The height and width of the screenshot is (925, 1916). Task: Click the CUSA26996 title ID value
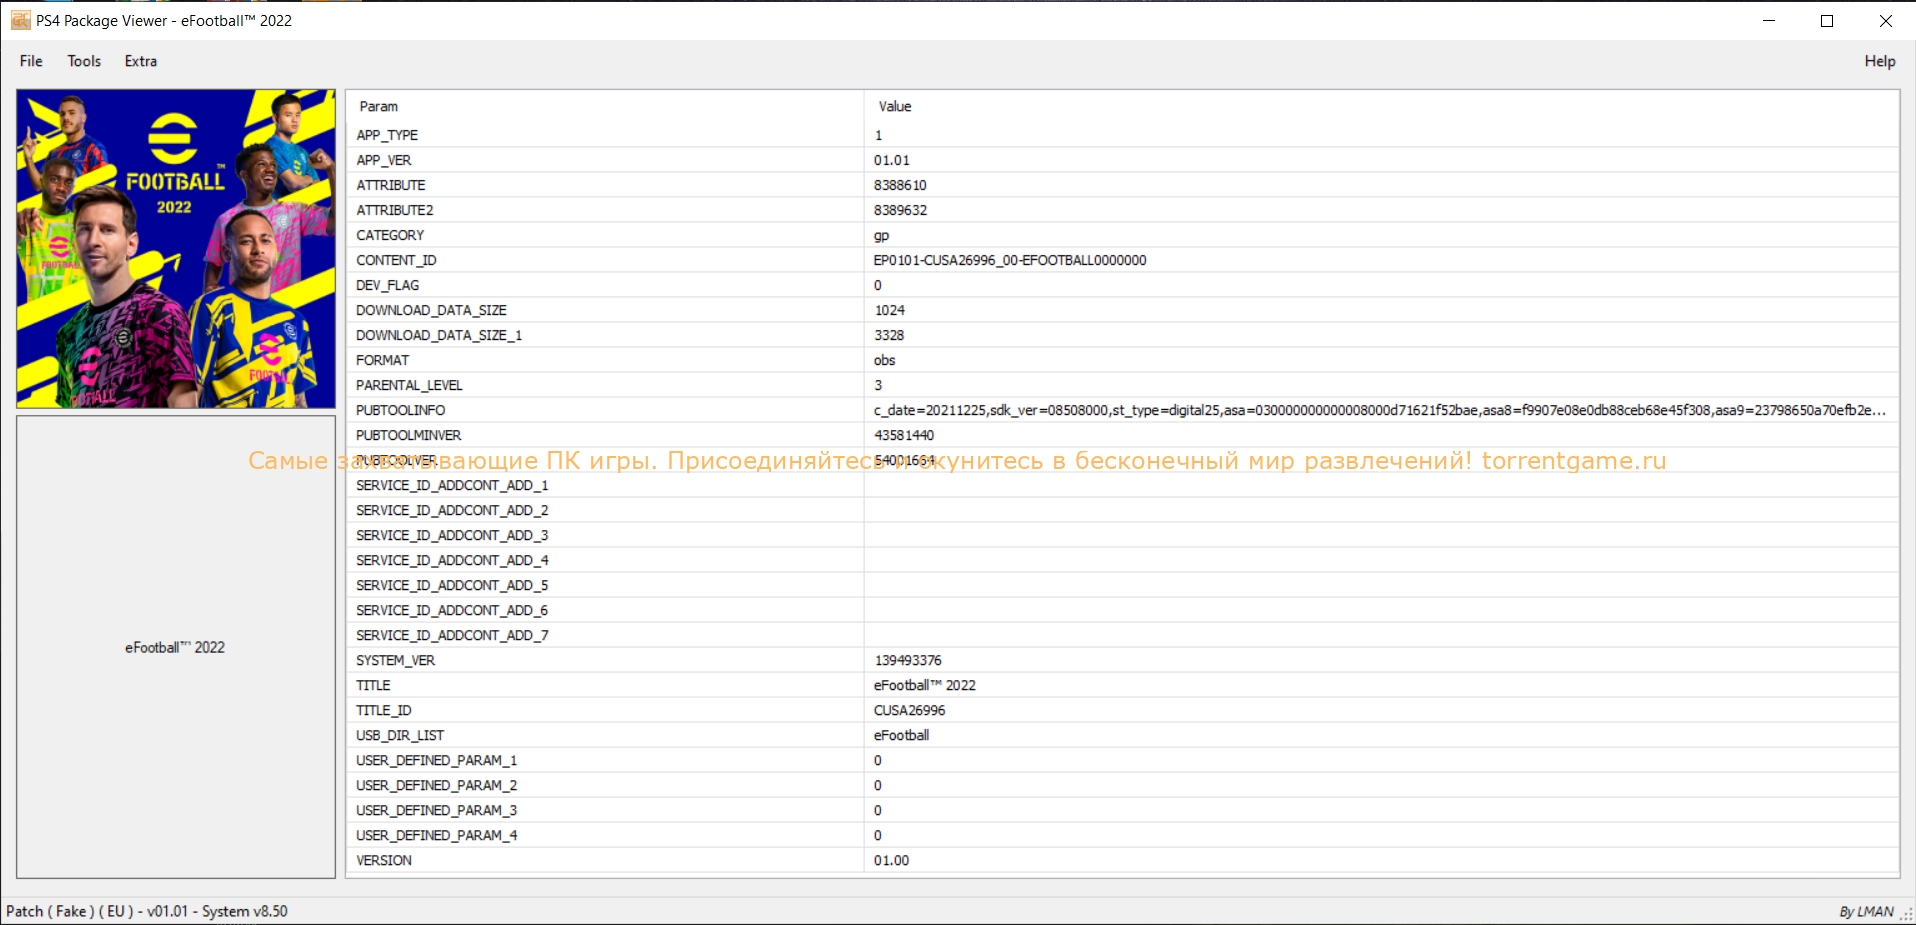pos(909,710)
